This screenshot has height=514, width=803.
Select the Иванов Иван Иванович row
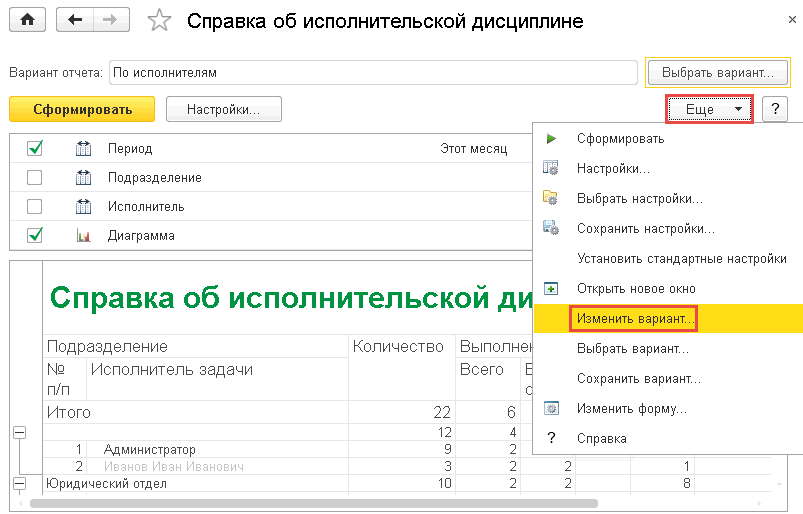pos(174,466)
